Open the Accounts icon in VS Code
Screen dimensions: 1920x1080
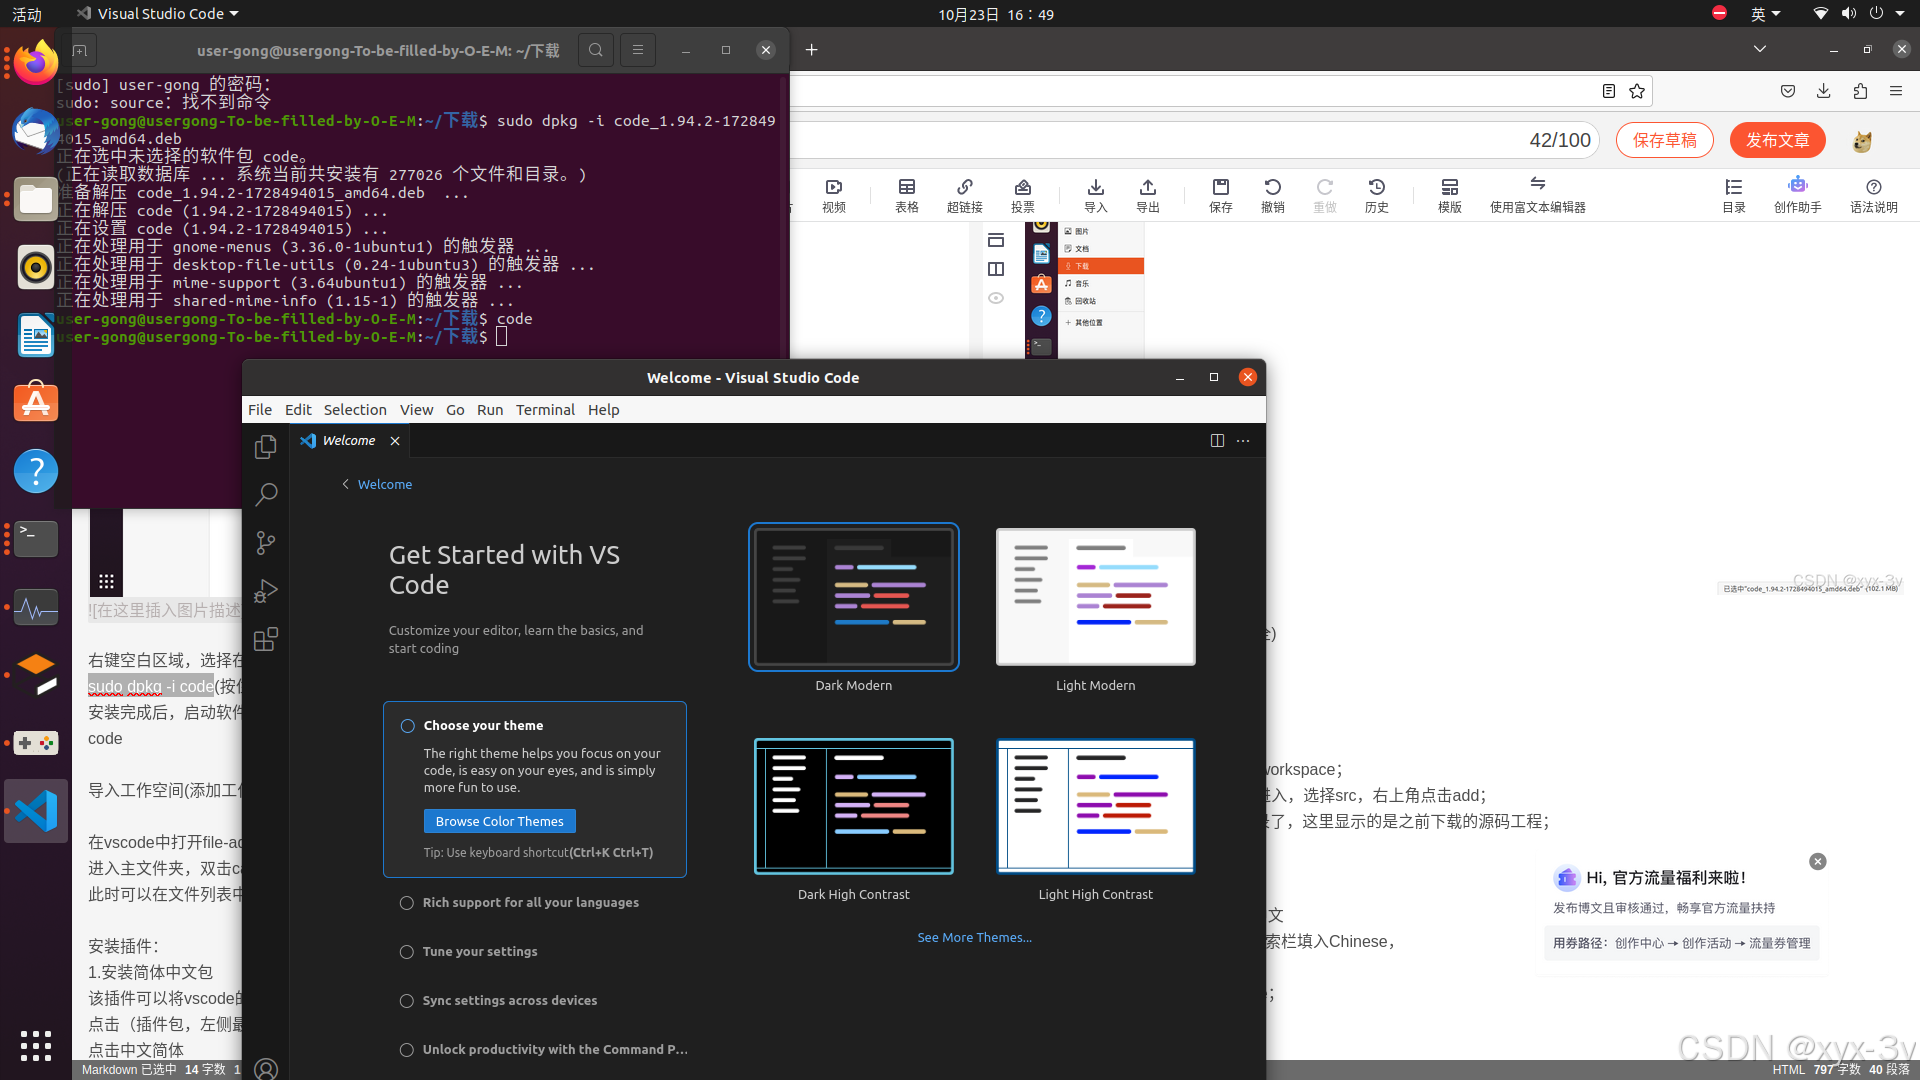[266, 1068]
